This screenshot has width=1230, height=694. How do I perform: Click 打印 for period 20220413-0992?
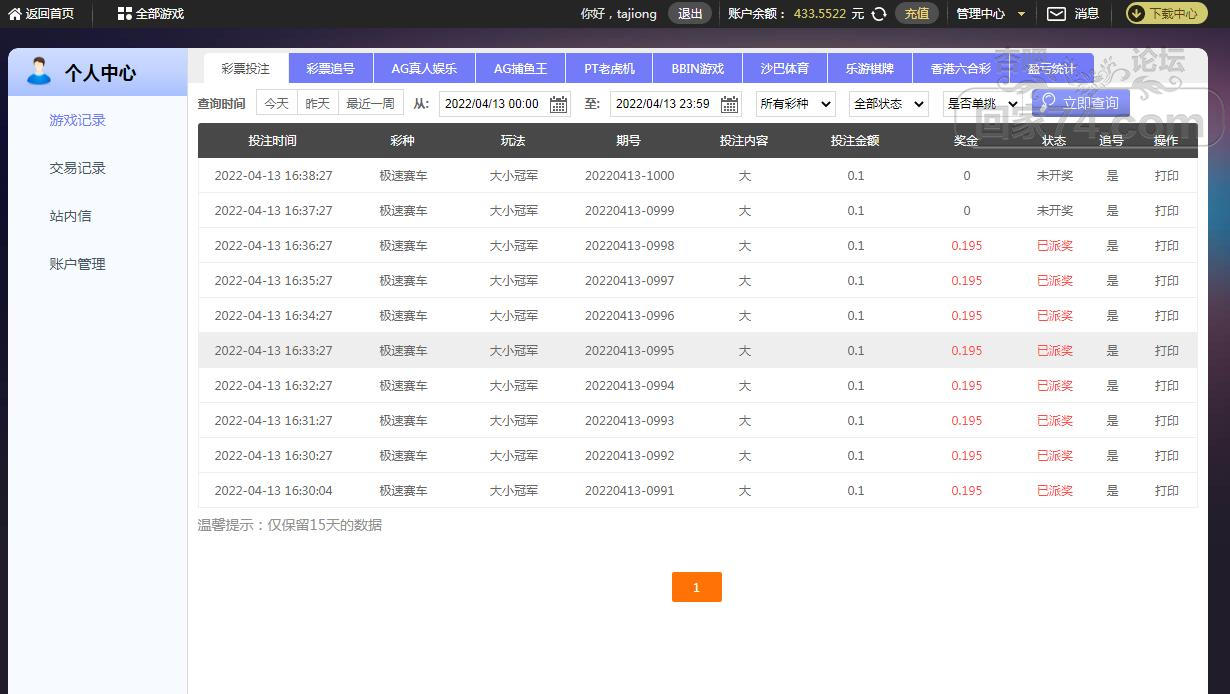pyautogui.click(x=1167, y=456)
